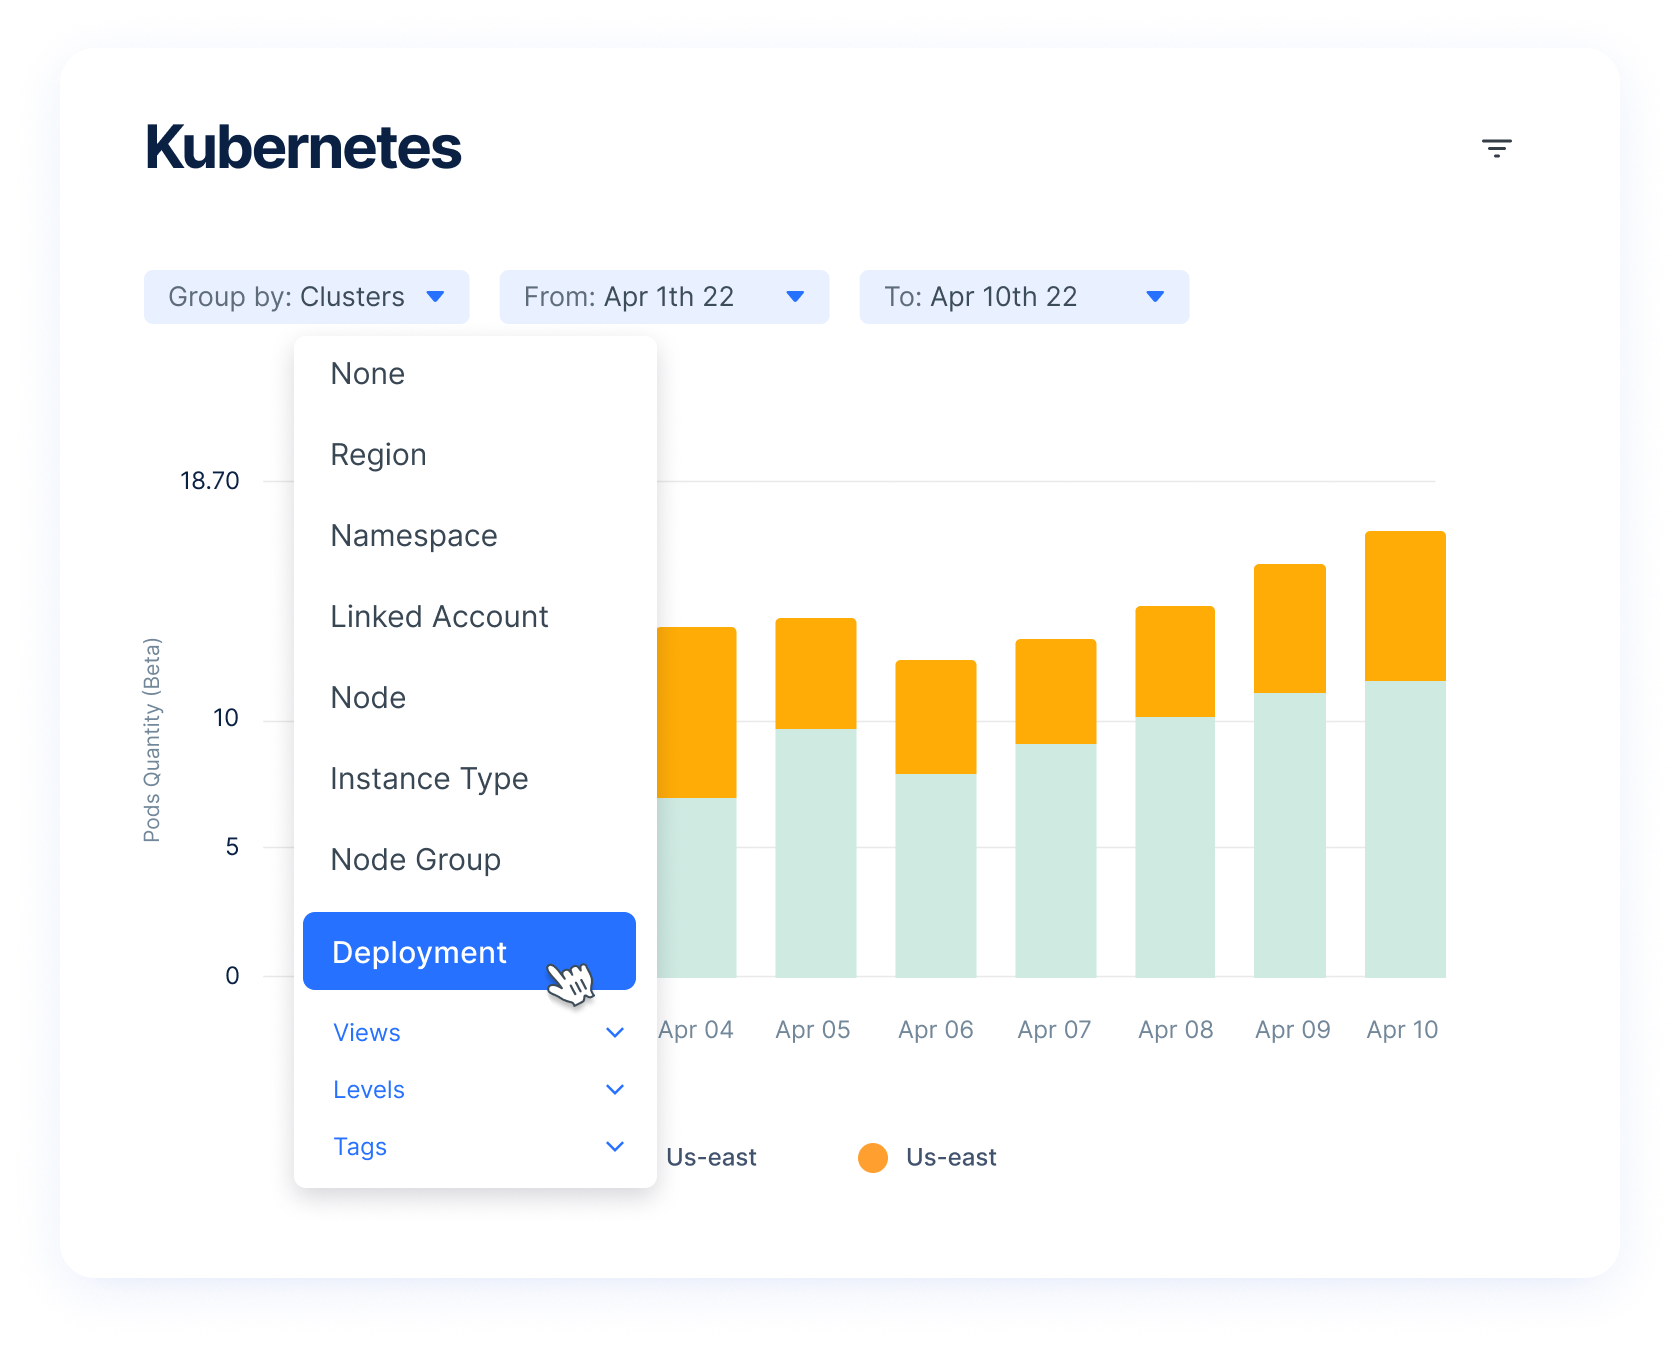Choose Namespace from the menu

coord(414,536)
